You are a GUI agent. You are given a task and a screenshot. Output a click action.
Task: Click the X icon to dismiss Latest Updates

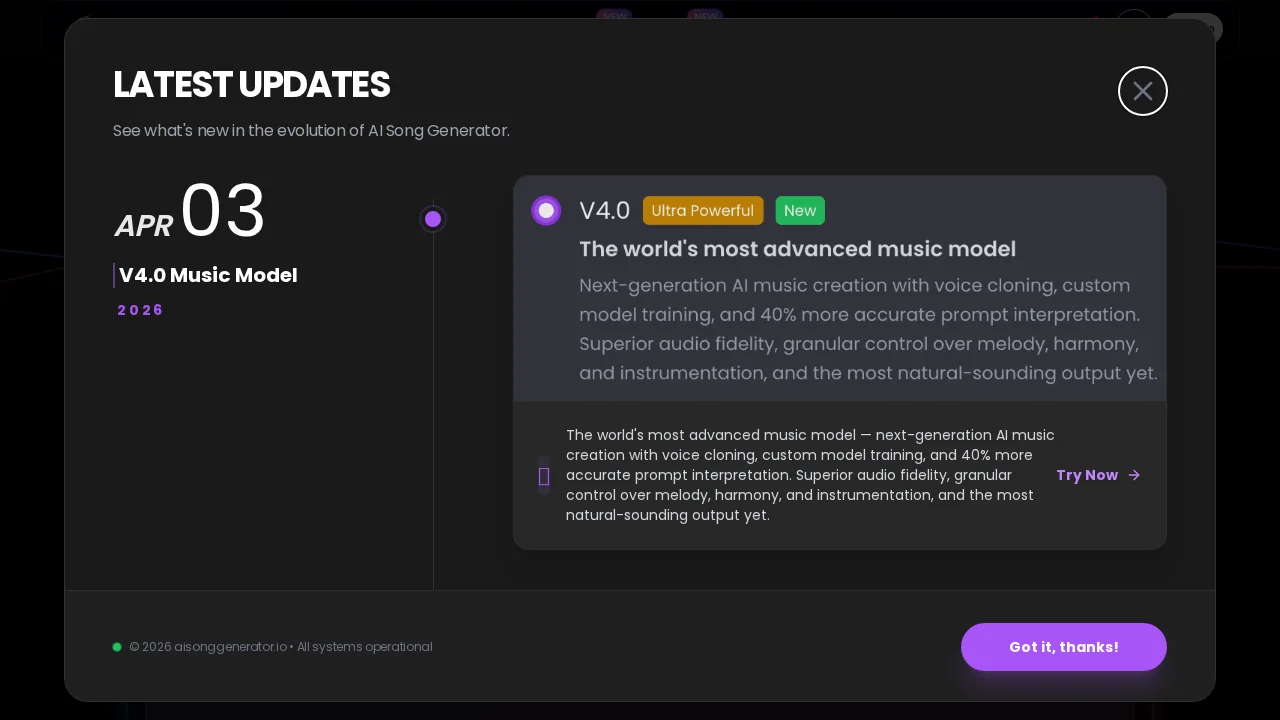coord(1143,91)
